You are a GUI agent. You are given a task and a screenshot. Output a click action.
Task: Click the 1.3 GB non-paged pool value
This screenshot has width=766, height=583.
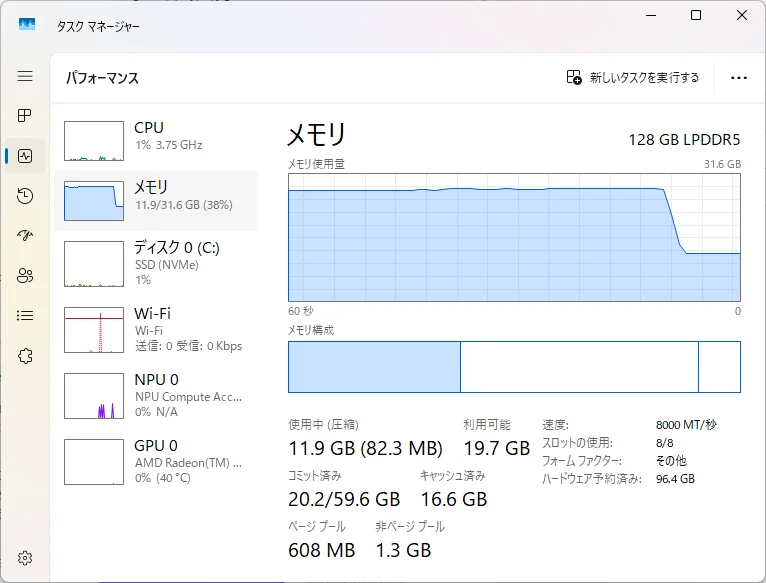point(404,550)
